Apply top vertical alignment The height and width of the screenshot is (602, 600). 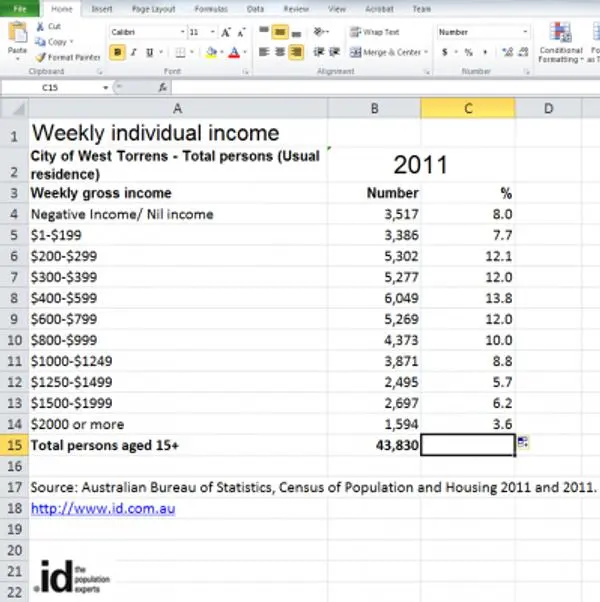pyautogui.click(x=263, y=31)
